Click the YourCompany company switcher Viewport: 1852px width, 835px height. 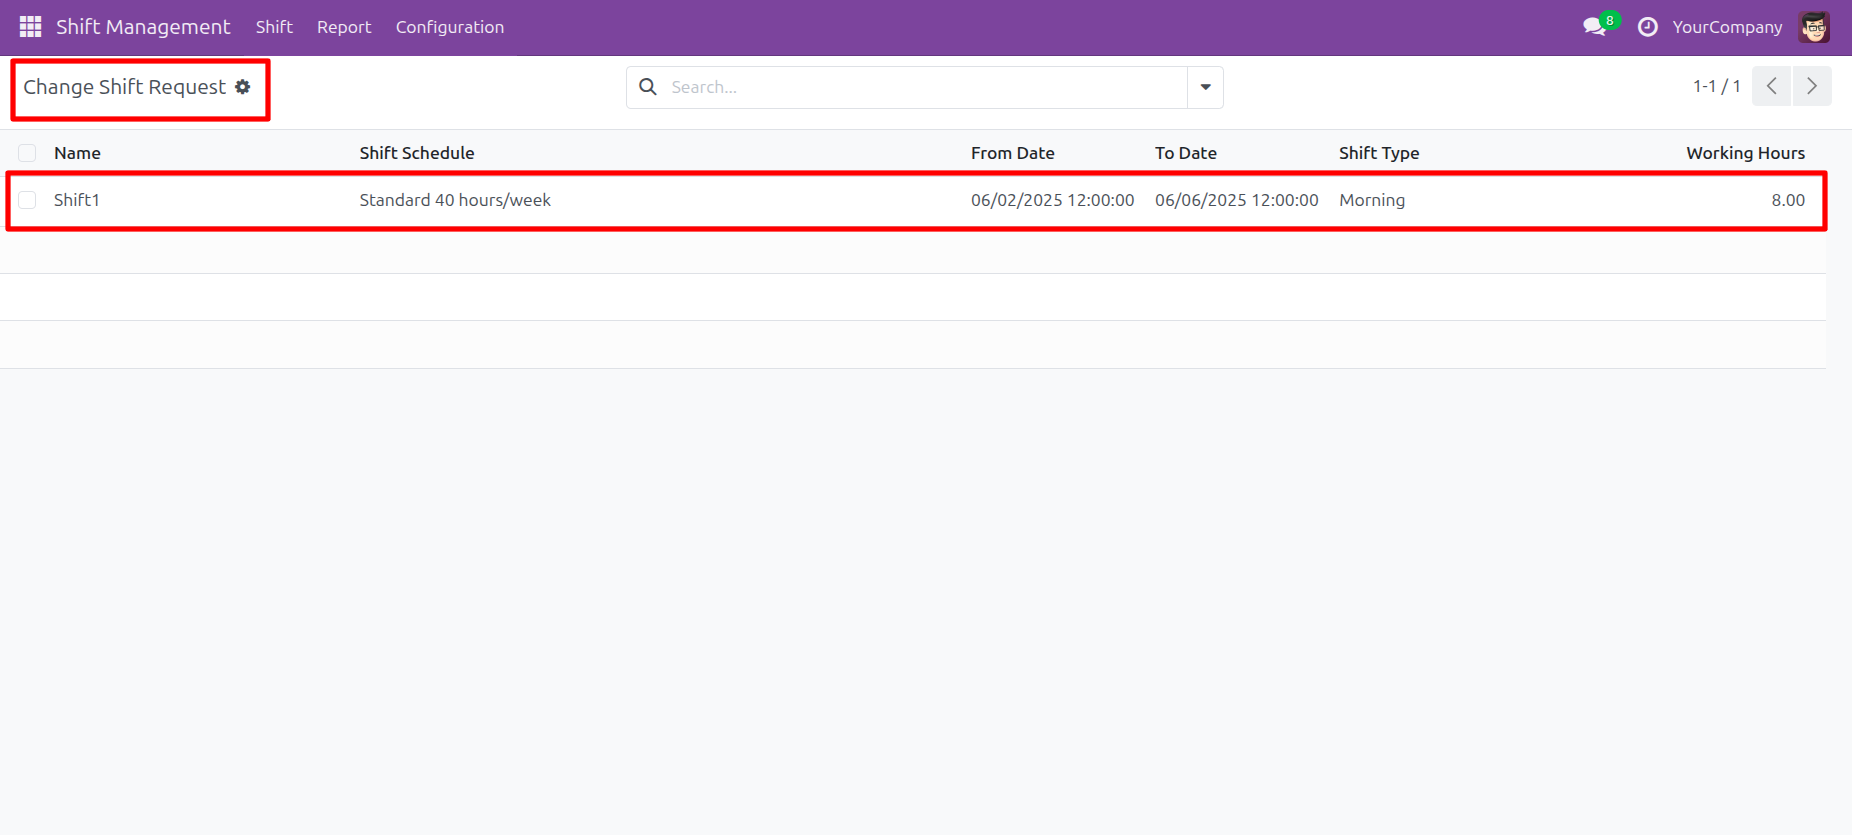coord(1727,27)
